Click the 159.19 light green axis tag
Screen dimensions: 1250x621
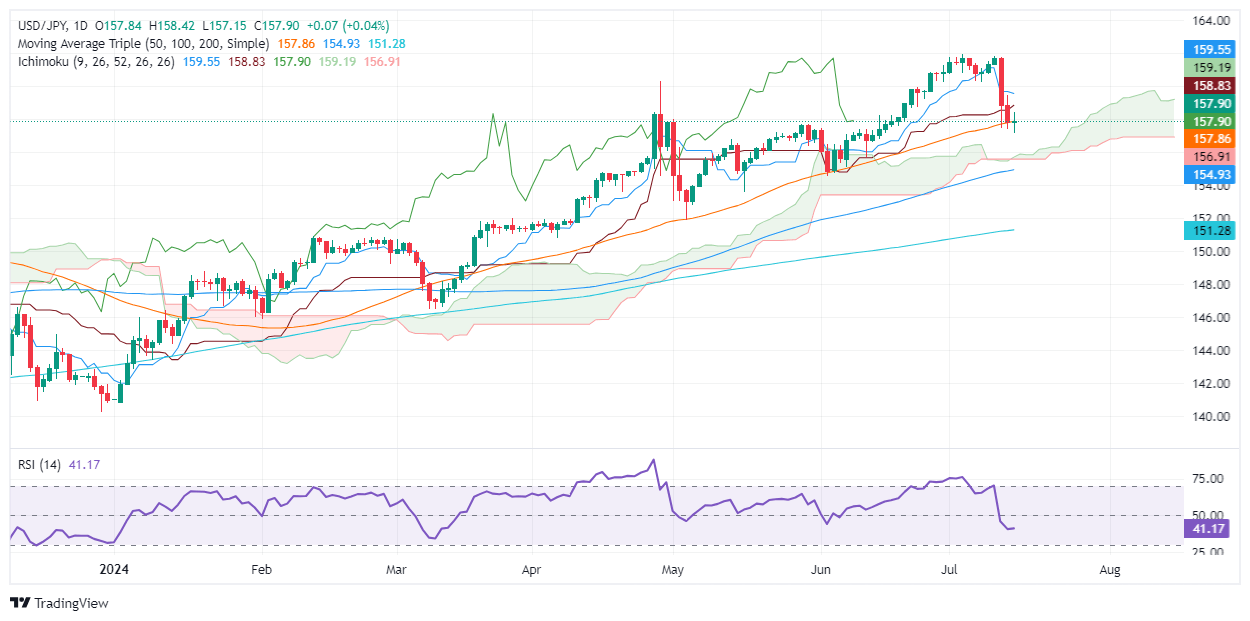[1214, 67]
